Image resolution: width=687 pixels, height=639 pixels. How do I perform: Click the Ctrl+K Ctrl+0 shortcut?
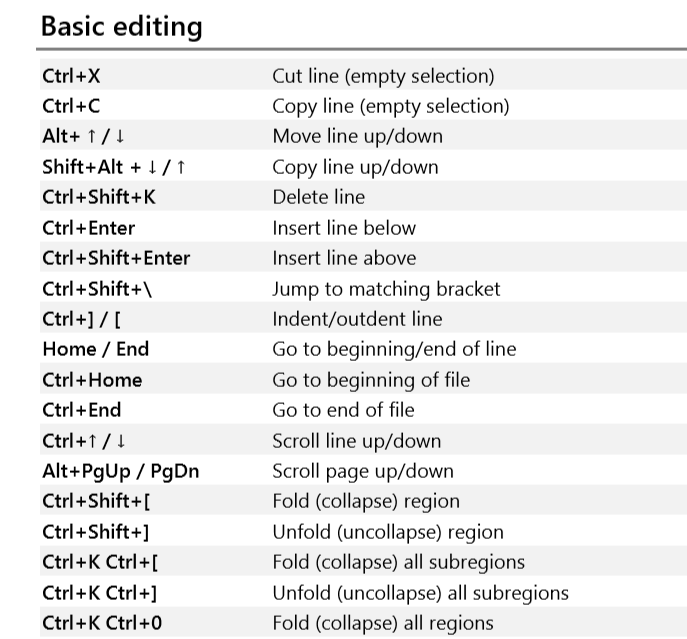coord(103,623)
